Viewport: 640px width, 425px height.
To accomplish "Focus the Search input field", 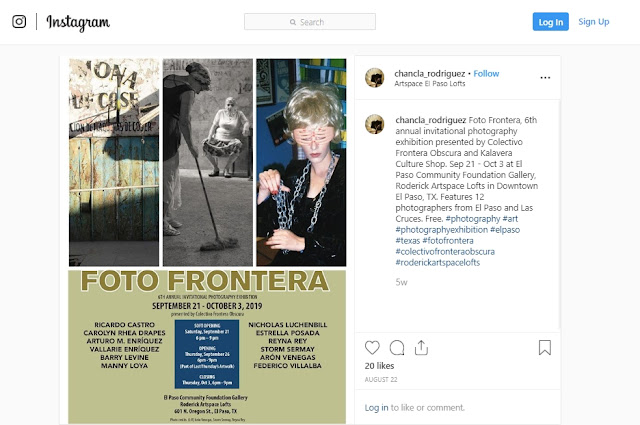I will coord(310,22).
